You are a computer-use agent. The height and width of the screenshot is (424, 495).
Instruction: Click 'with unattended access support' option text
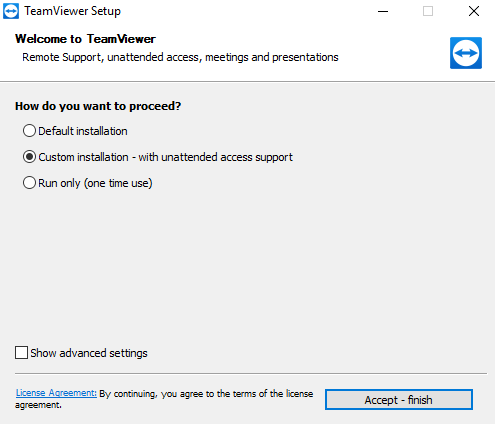215,157
